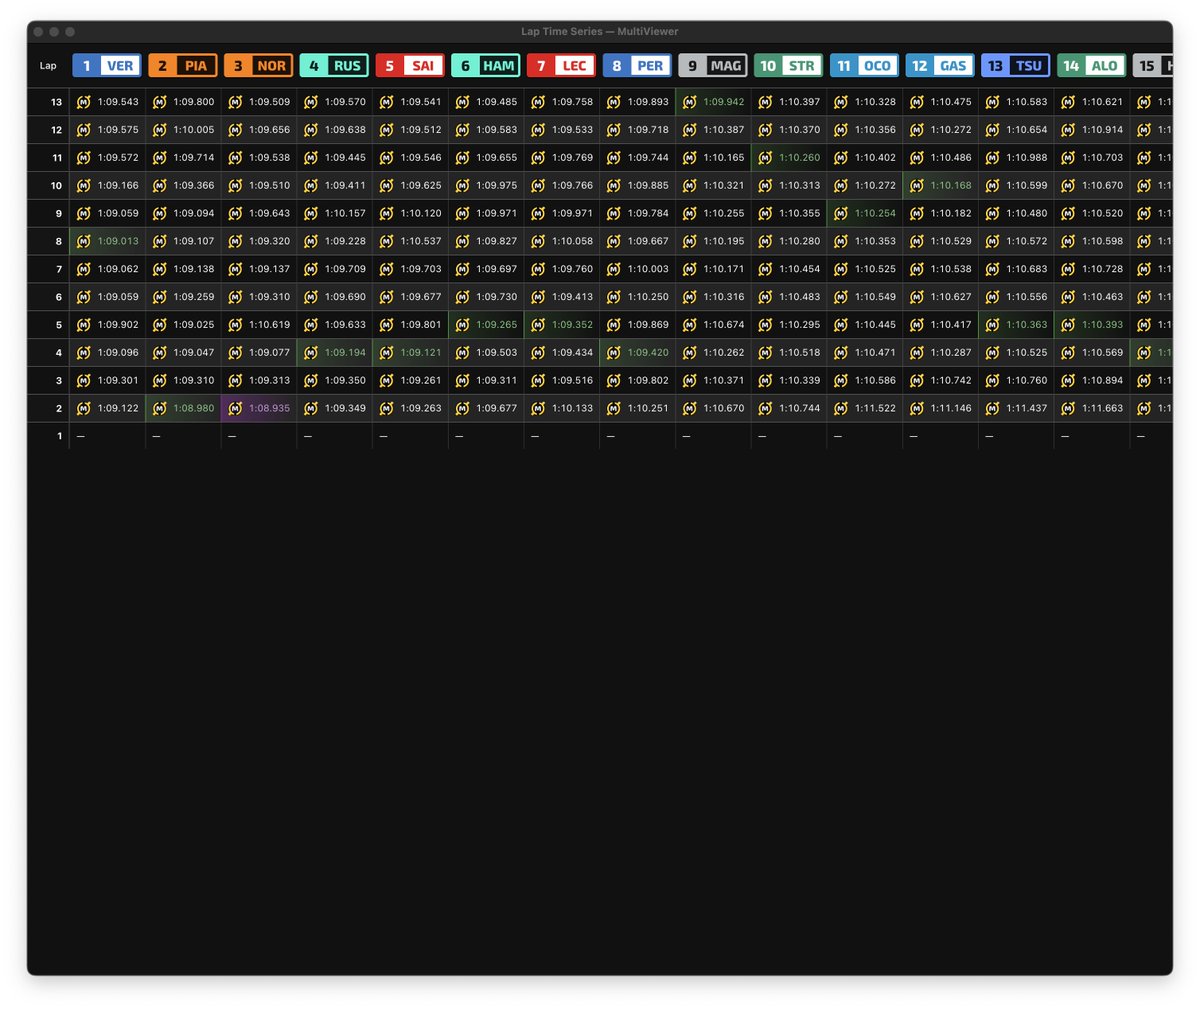Click NOR's lap time 1:09.137

coord(269,269)
